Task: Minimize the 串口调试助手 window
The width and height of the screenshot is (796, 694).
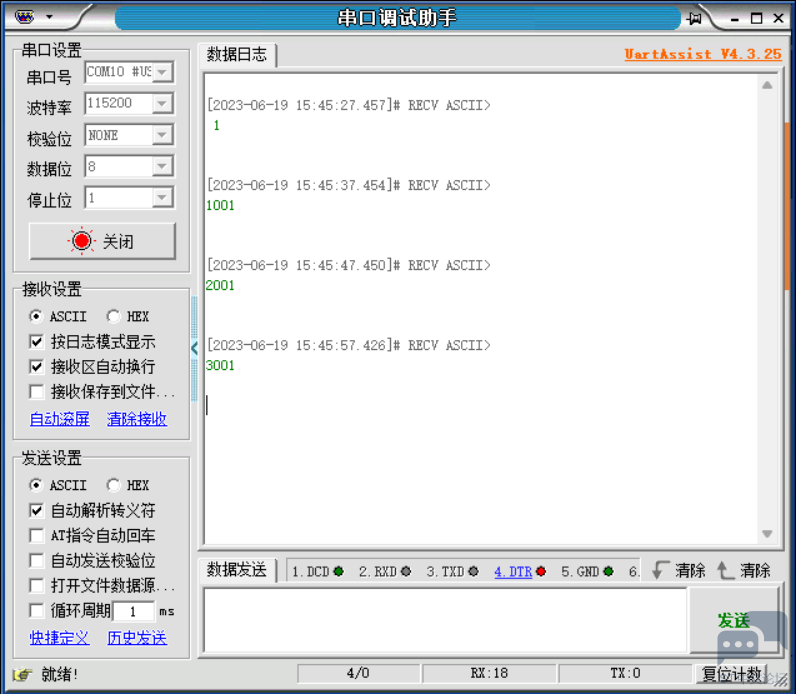Action: [x=735, y=19]
